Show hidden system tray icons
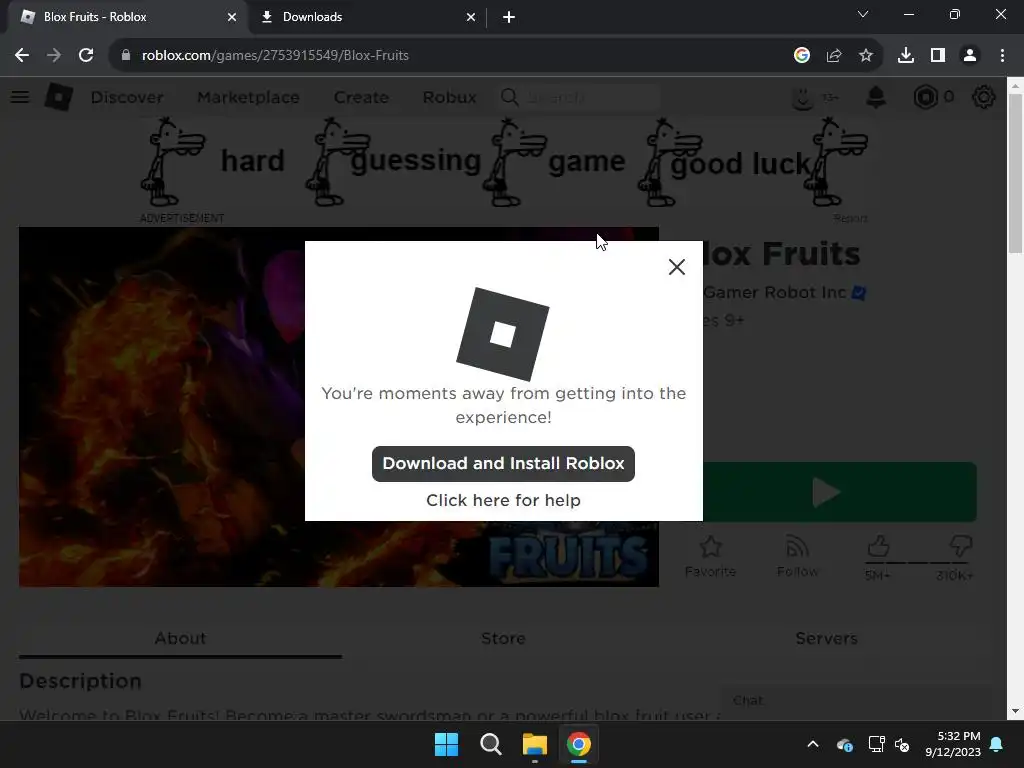 (812, 744)
